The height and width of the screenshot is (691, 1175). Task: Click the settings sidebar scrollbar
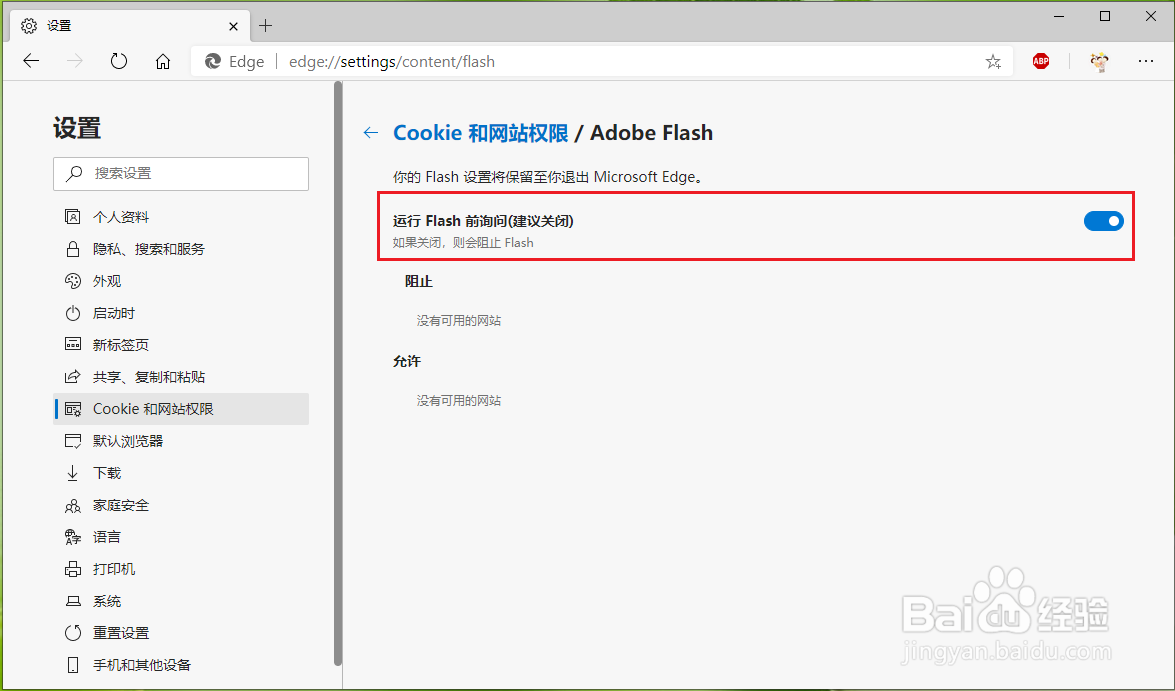pyautogui.click(x=338, y=373)
